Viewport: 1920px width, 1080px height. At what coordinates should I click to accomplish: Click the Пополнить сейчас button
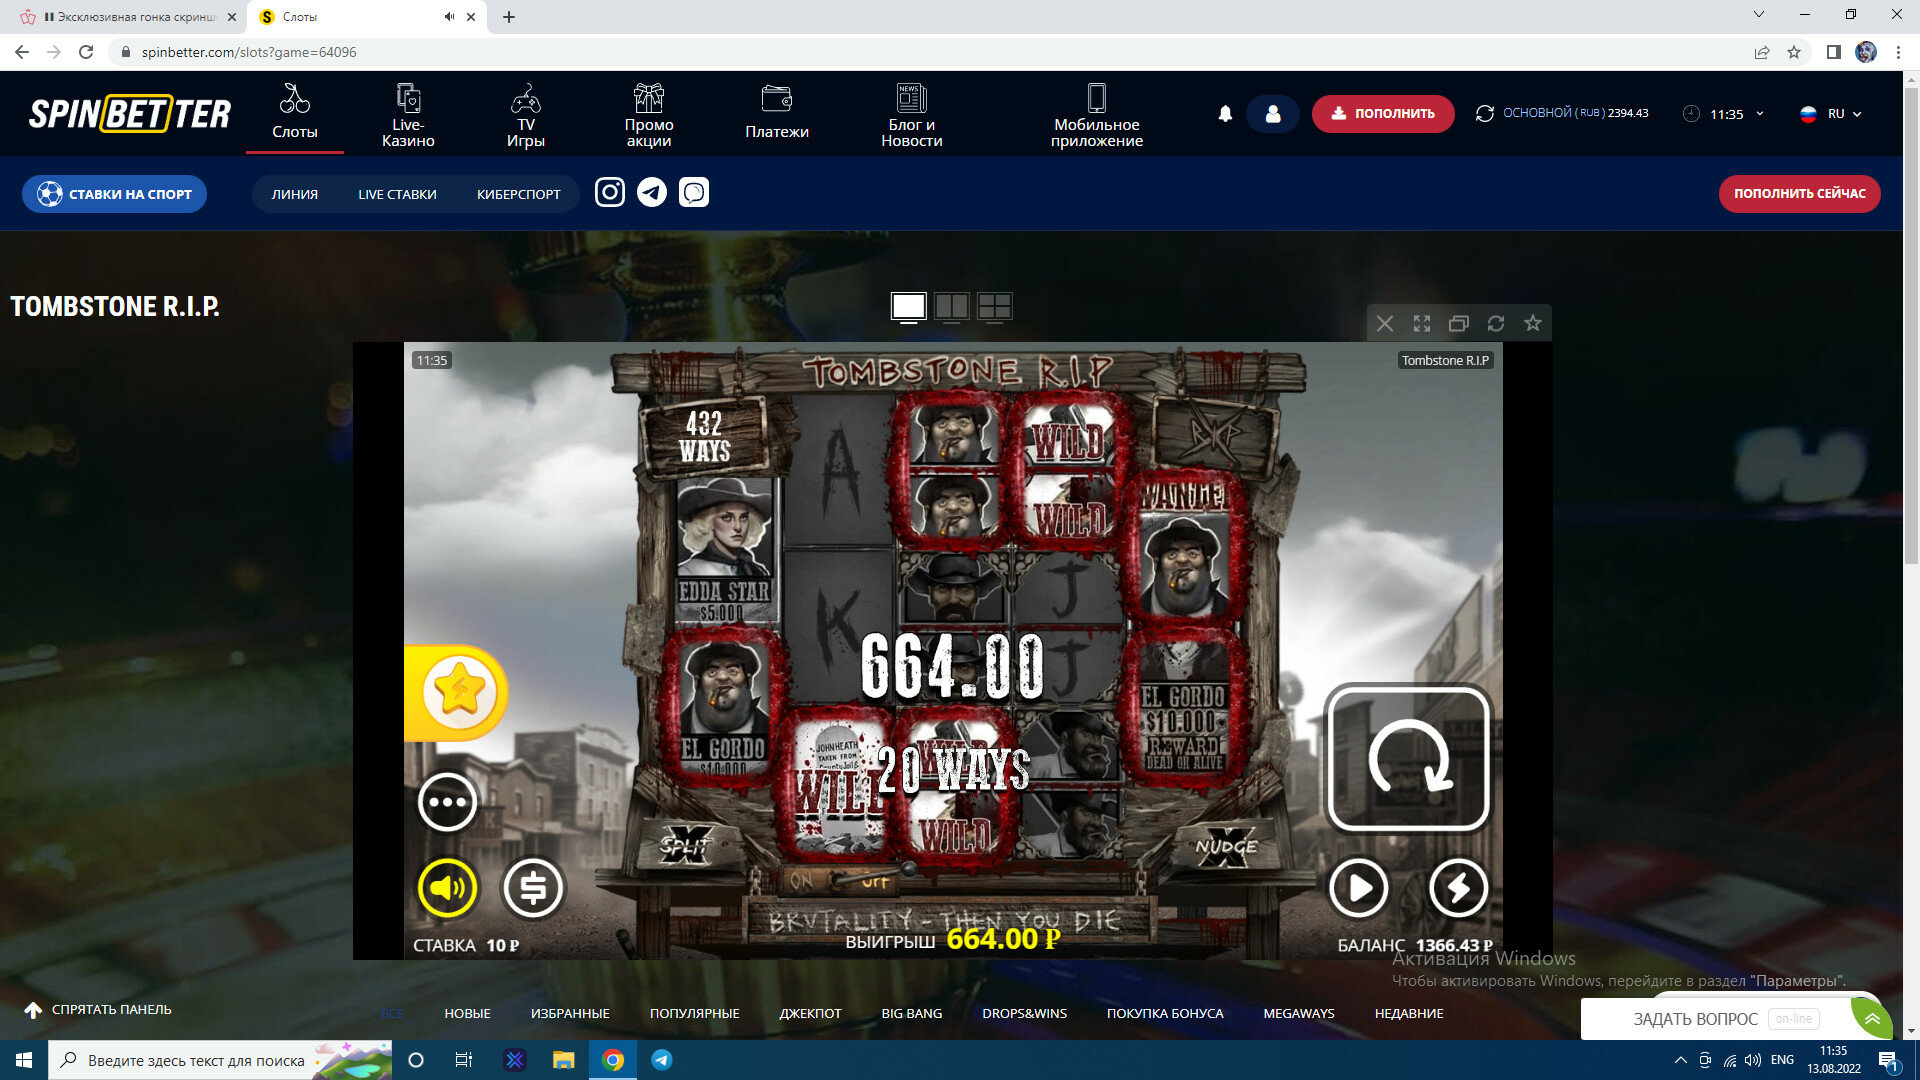pyautogui.click(x=1799, y=194)
